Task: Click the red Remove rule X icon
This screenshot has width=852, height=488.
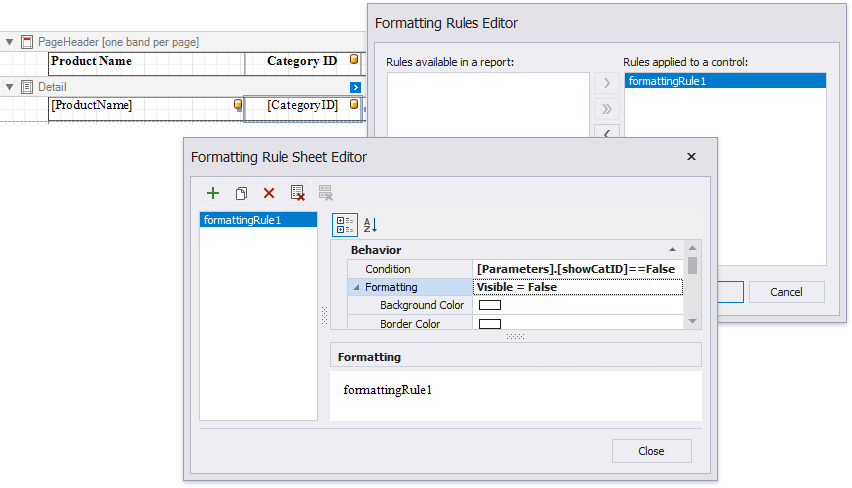Action: [x=269, y=193]
